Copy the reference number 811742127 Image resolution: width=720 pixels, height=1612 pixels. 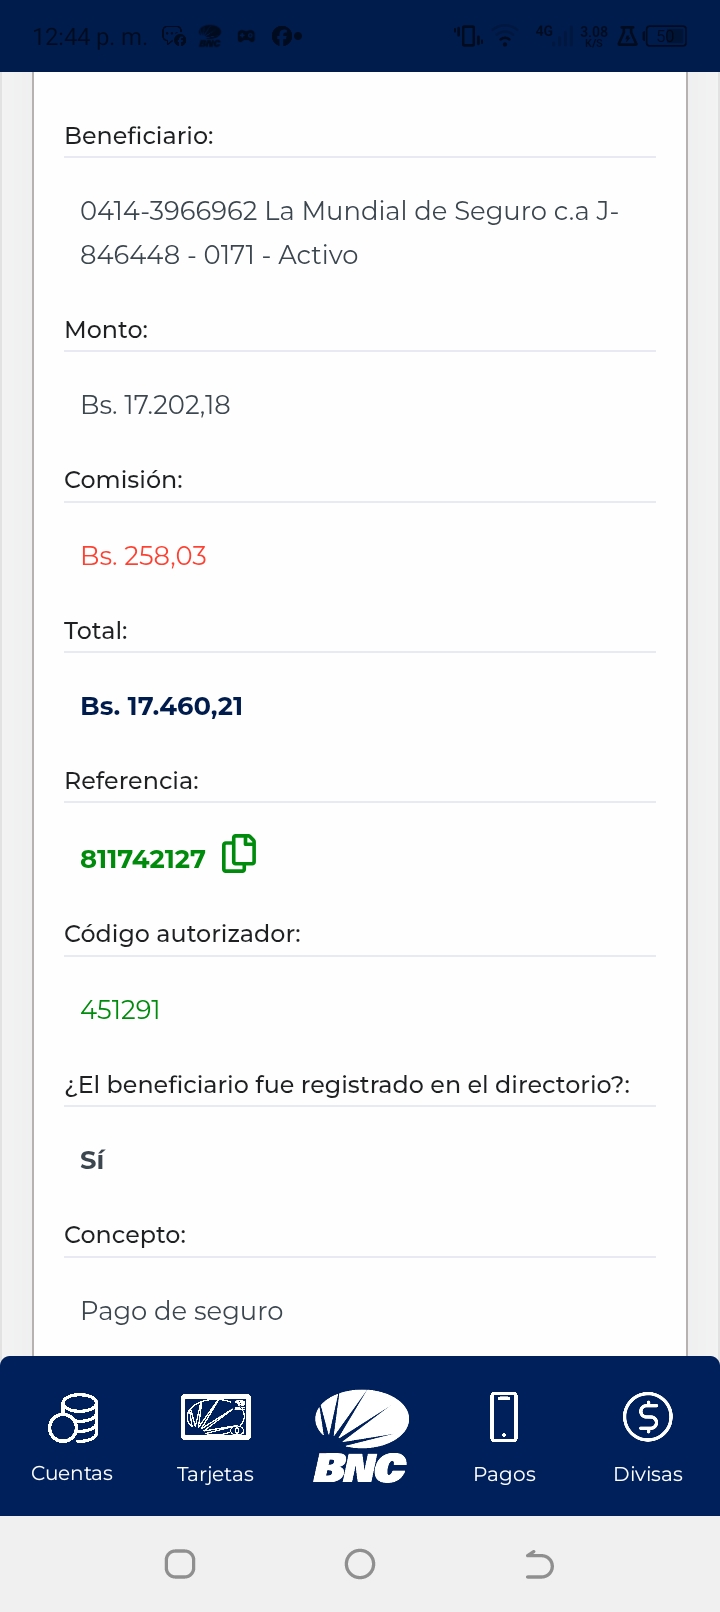[239, 854]
